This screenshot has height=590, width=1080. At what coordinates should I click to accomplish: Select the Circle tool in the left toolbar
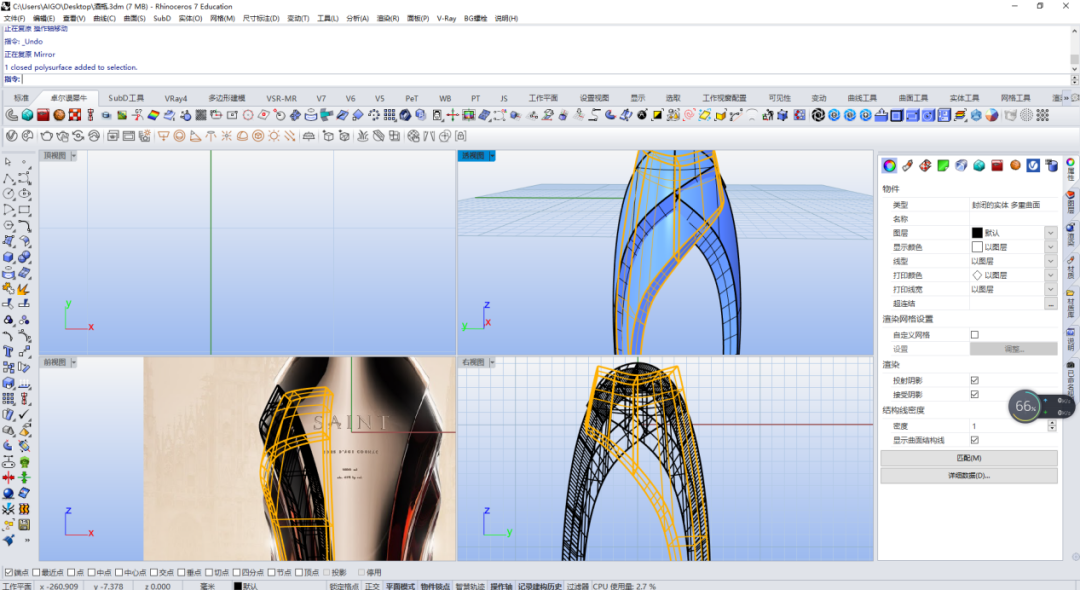tap(8, 193)
